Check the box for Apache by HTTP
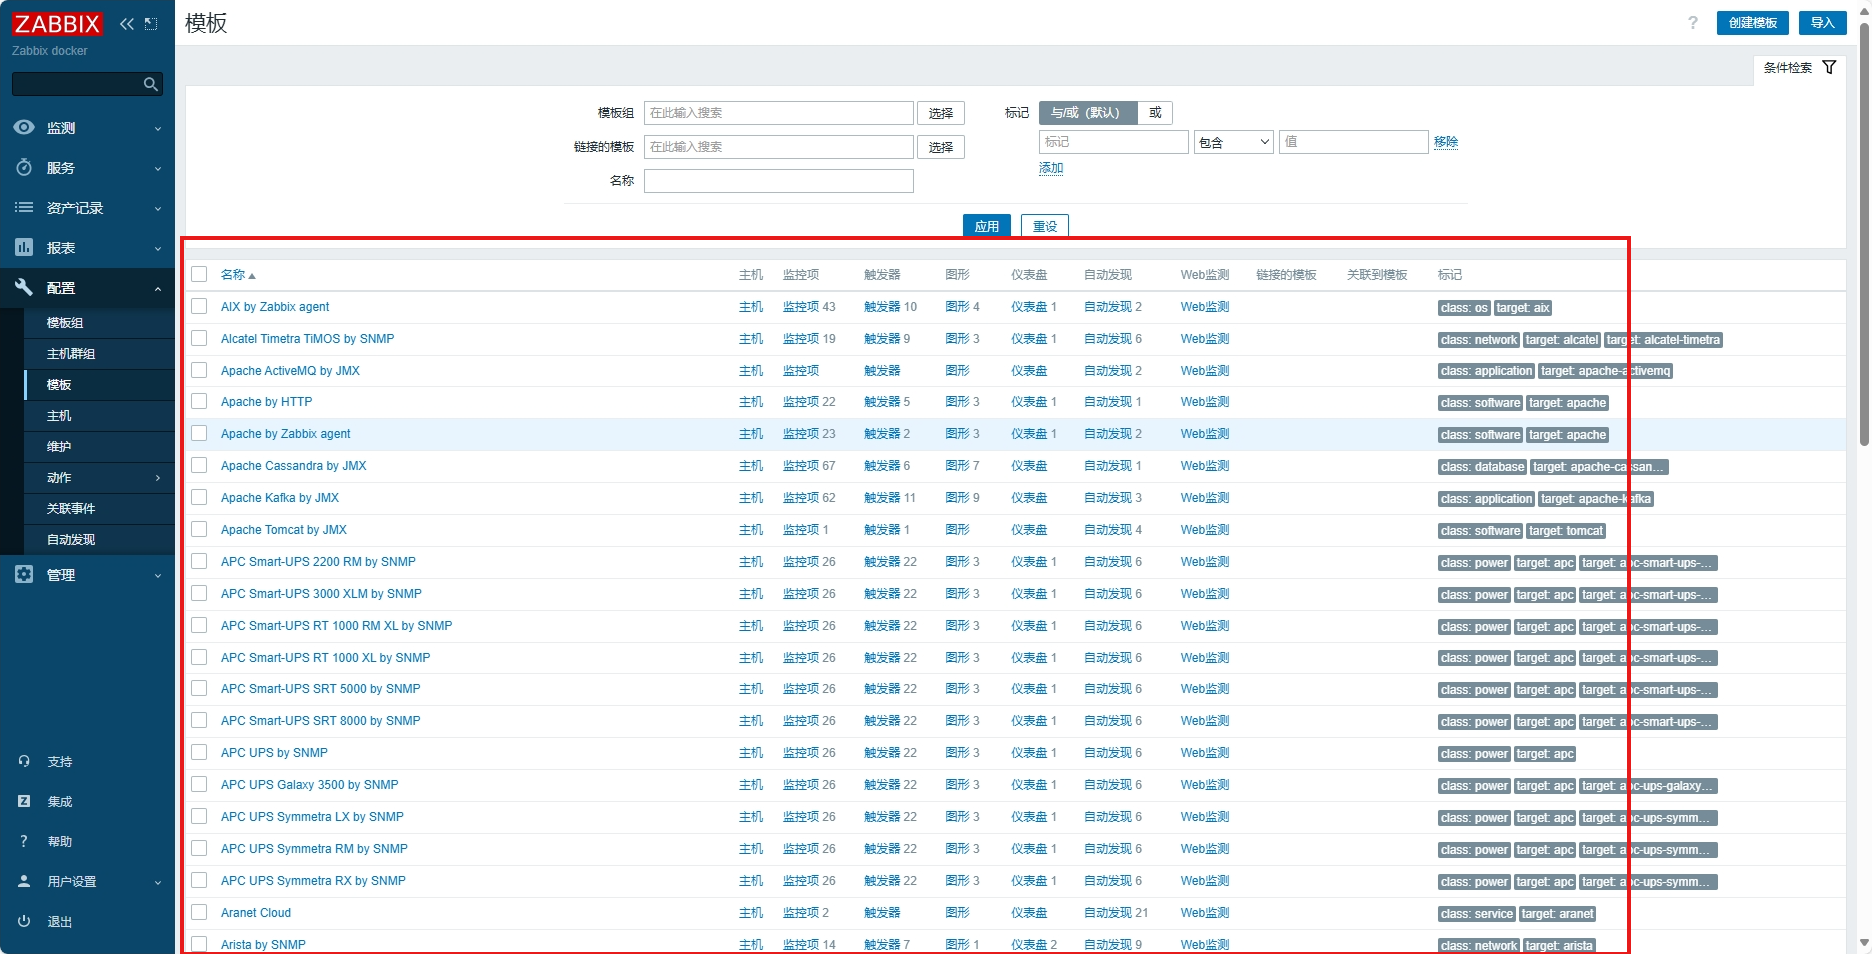The height and width of the screenshot is (954, 1872). coord(199,401)
